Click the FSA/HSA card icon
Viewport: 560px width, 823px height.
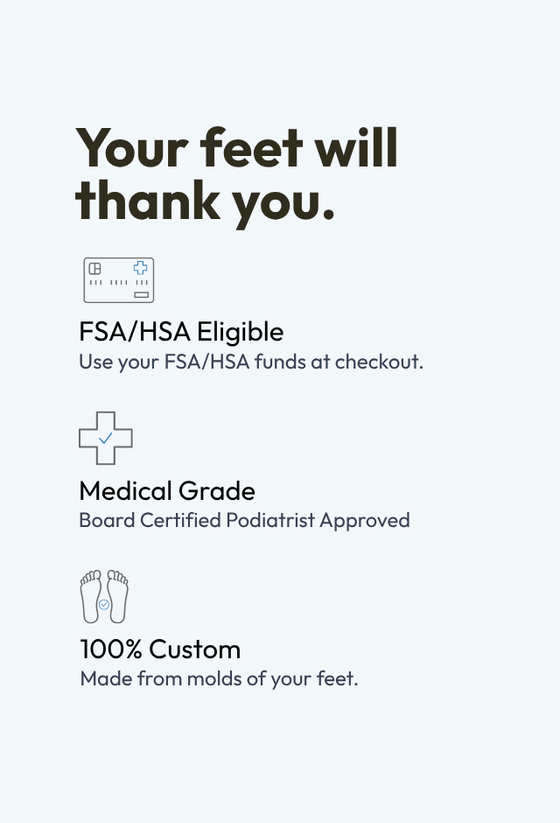pos(119,280)
